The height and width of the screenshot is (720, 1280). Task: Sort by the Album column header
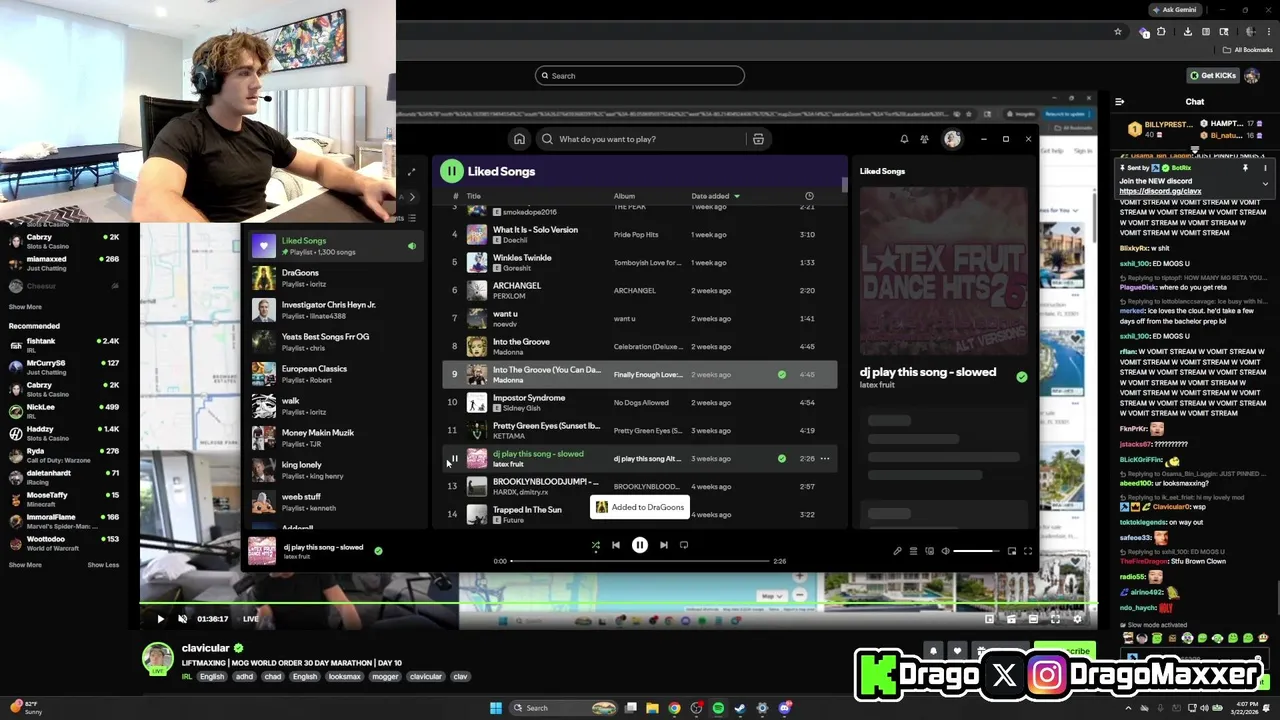pyautogui.click(x=624, y=196)
